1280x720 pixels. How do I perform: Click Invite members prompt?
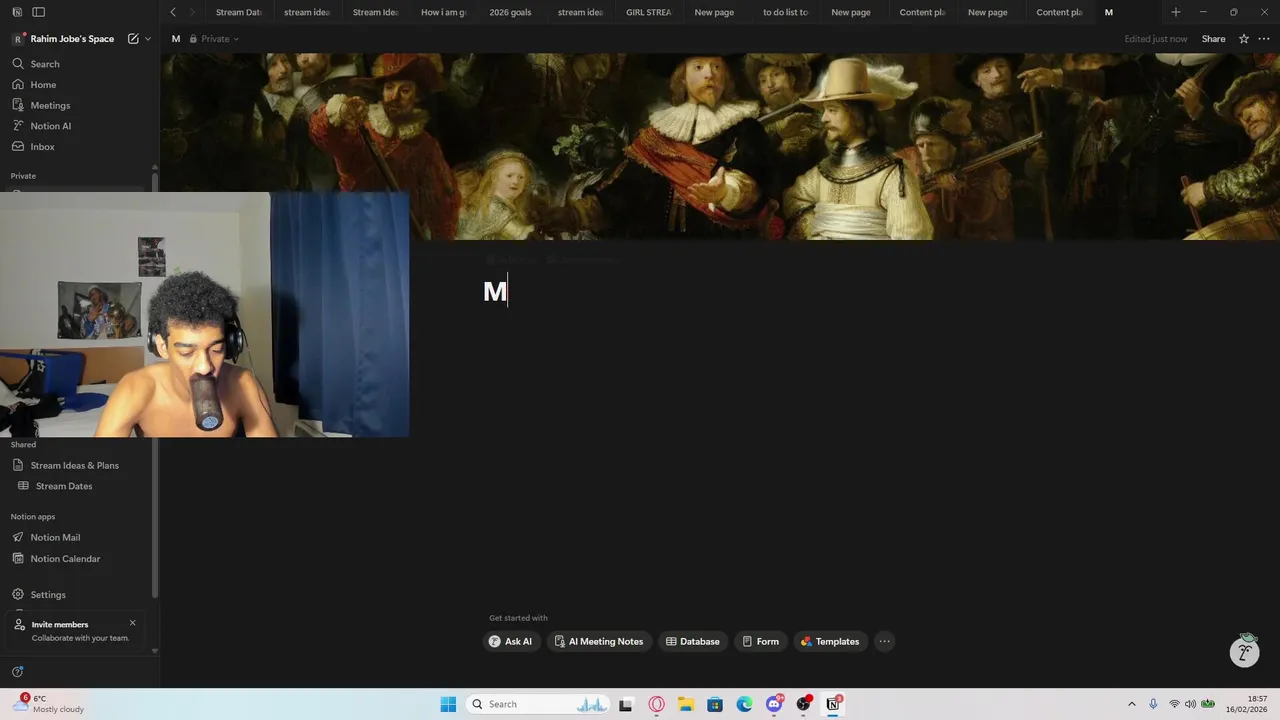click(76, 631)
